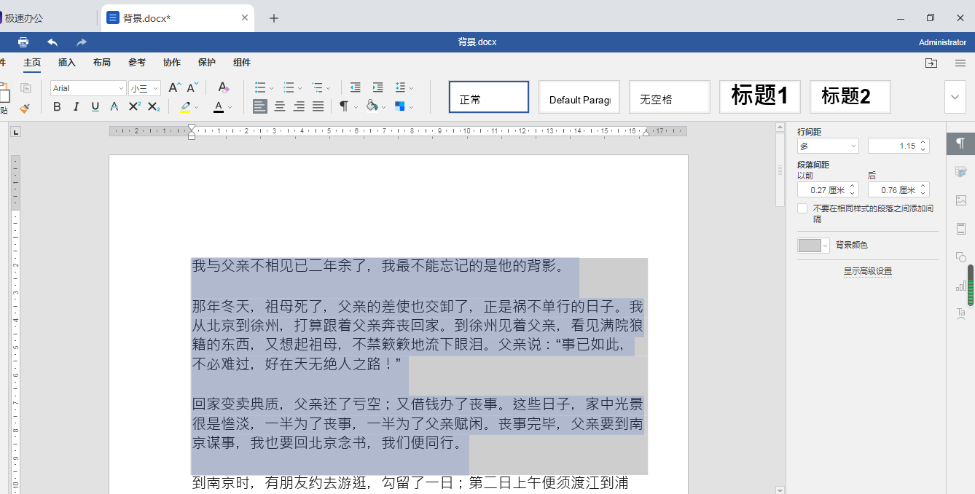
Task: Open the 插入 ribbon tab
Action: [67, 62]
